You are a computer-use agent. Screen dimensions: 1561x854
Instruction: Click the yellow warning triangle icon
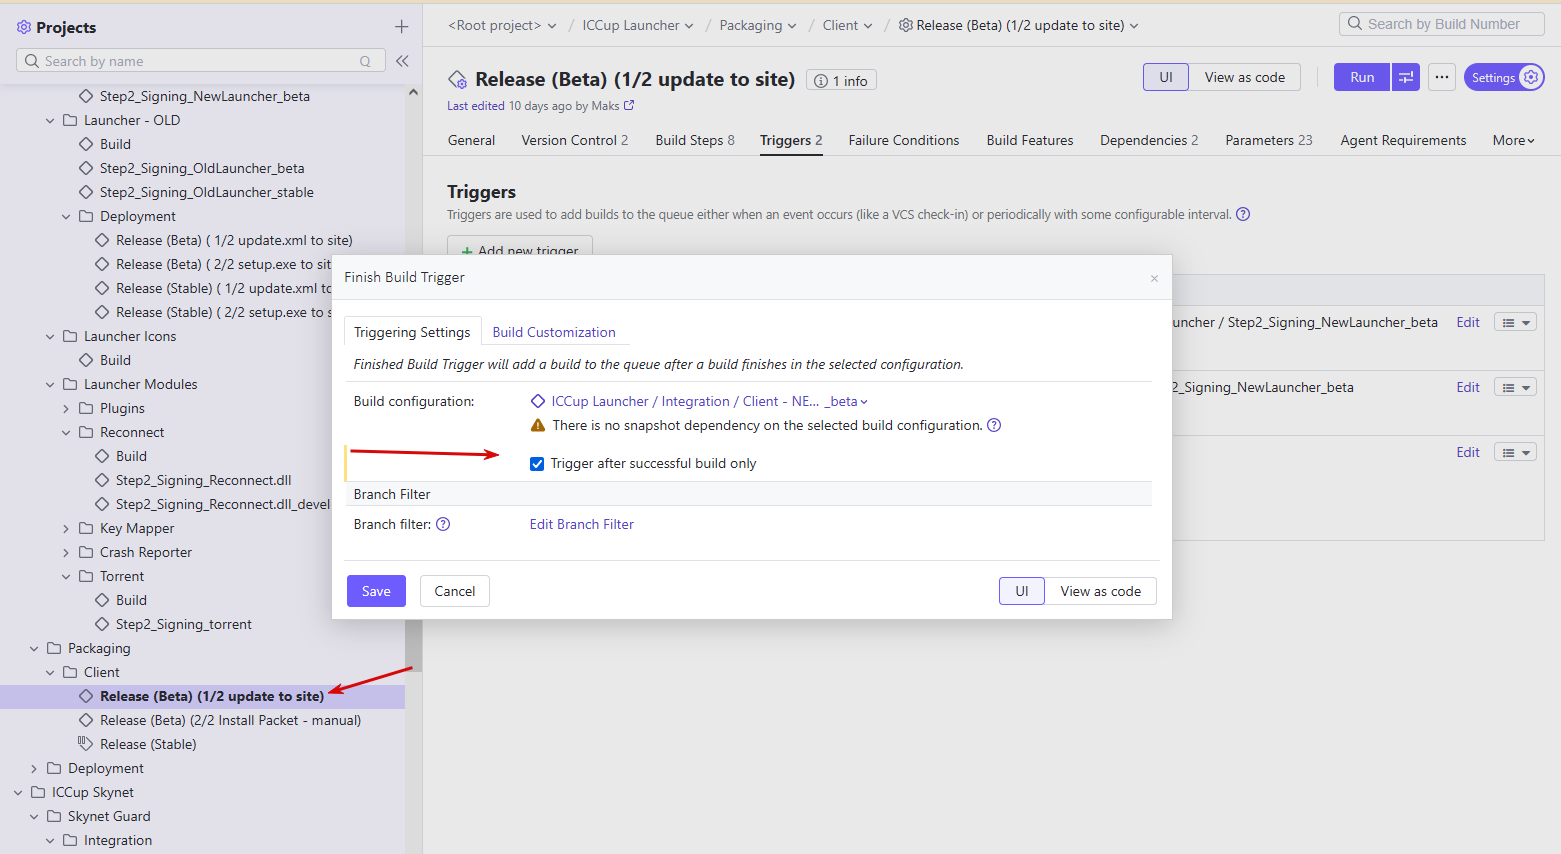coord(538,425)
